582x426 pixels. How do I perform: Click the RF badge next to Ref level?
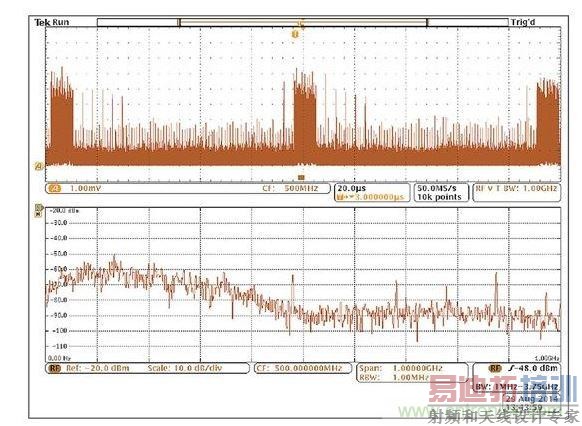pyautogui.click(x=55, y=368)
